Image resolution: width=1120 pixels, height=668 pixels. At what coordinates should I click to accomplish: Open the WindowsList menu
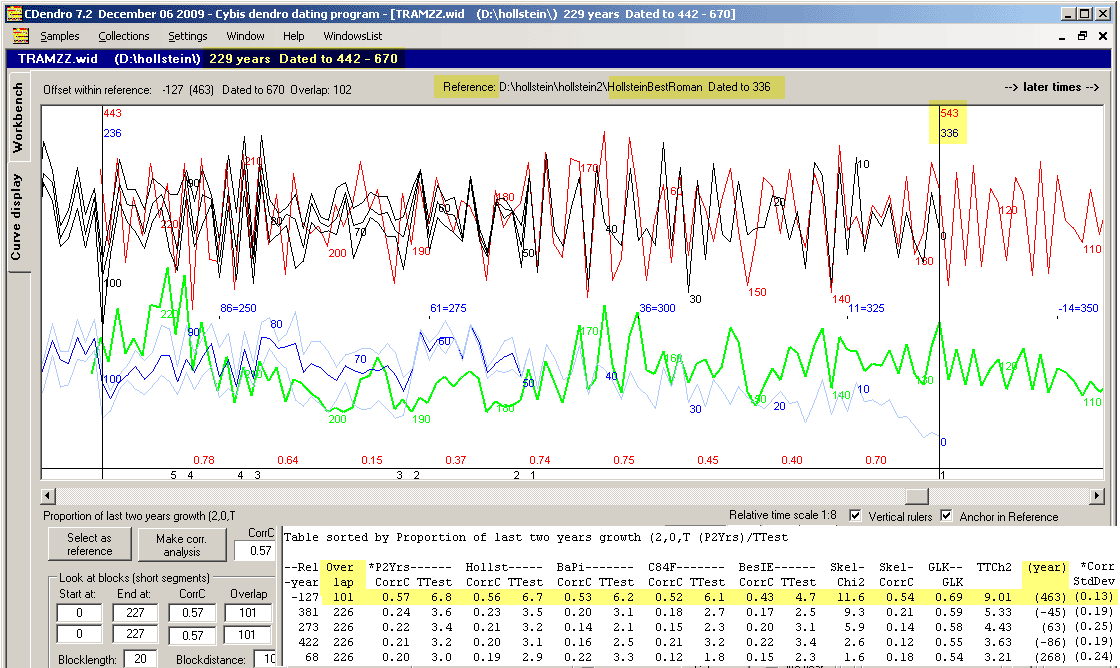(352, 36)
